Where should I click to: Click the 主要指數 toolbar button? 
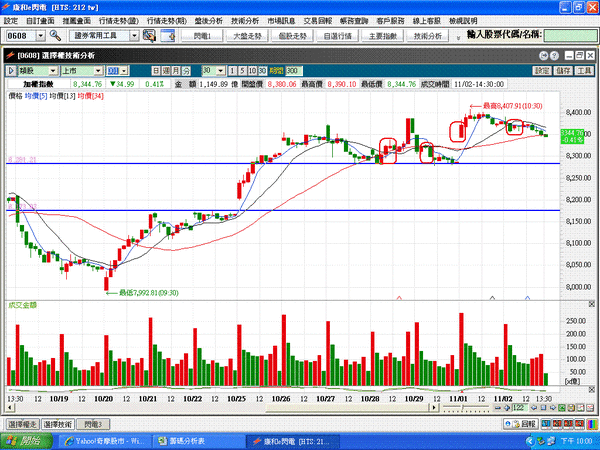pyautogui.click(x=383, y=36)
